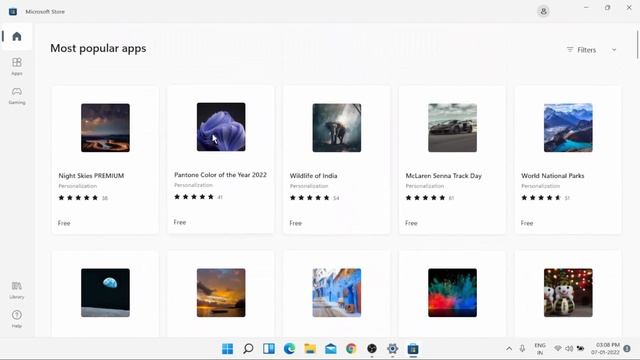The height and width of the screenshot is (360, 640).
Task: Click star rating of McLaren Senna Track Day
Action: point(425,198)
